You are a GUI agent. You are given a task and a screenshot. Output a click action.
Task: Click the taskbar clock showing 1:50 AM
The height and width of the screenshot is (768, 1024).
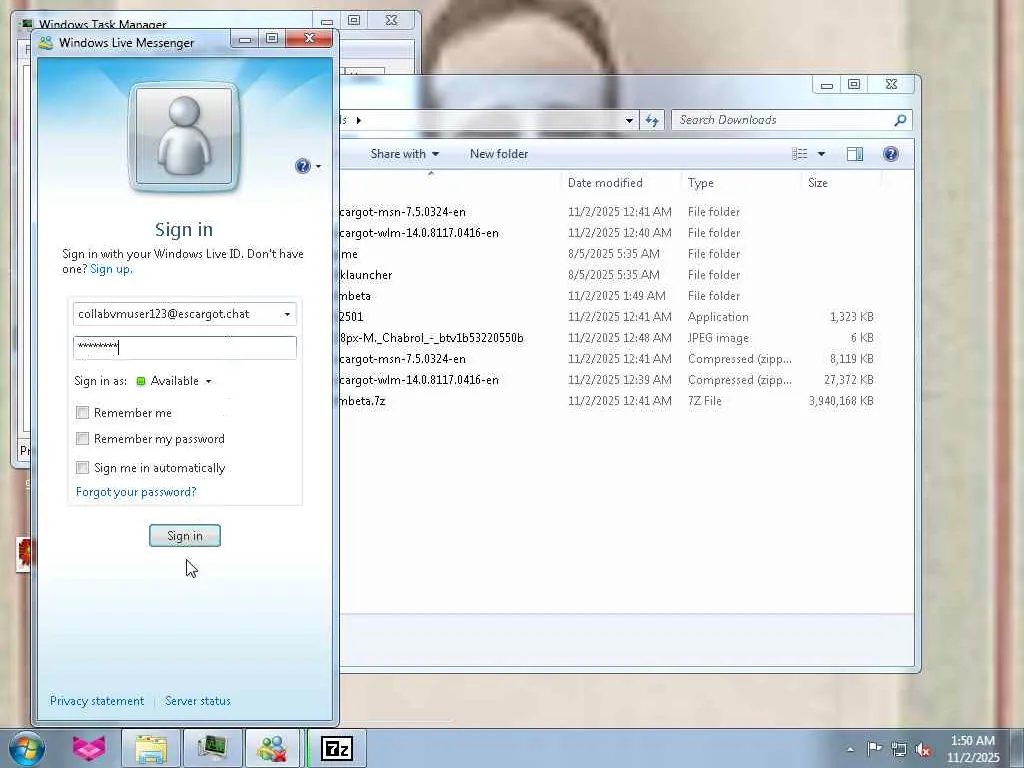click(x=972, y=749)
